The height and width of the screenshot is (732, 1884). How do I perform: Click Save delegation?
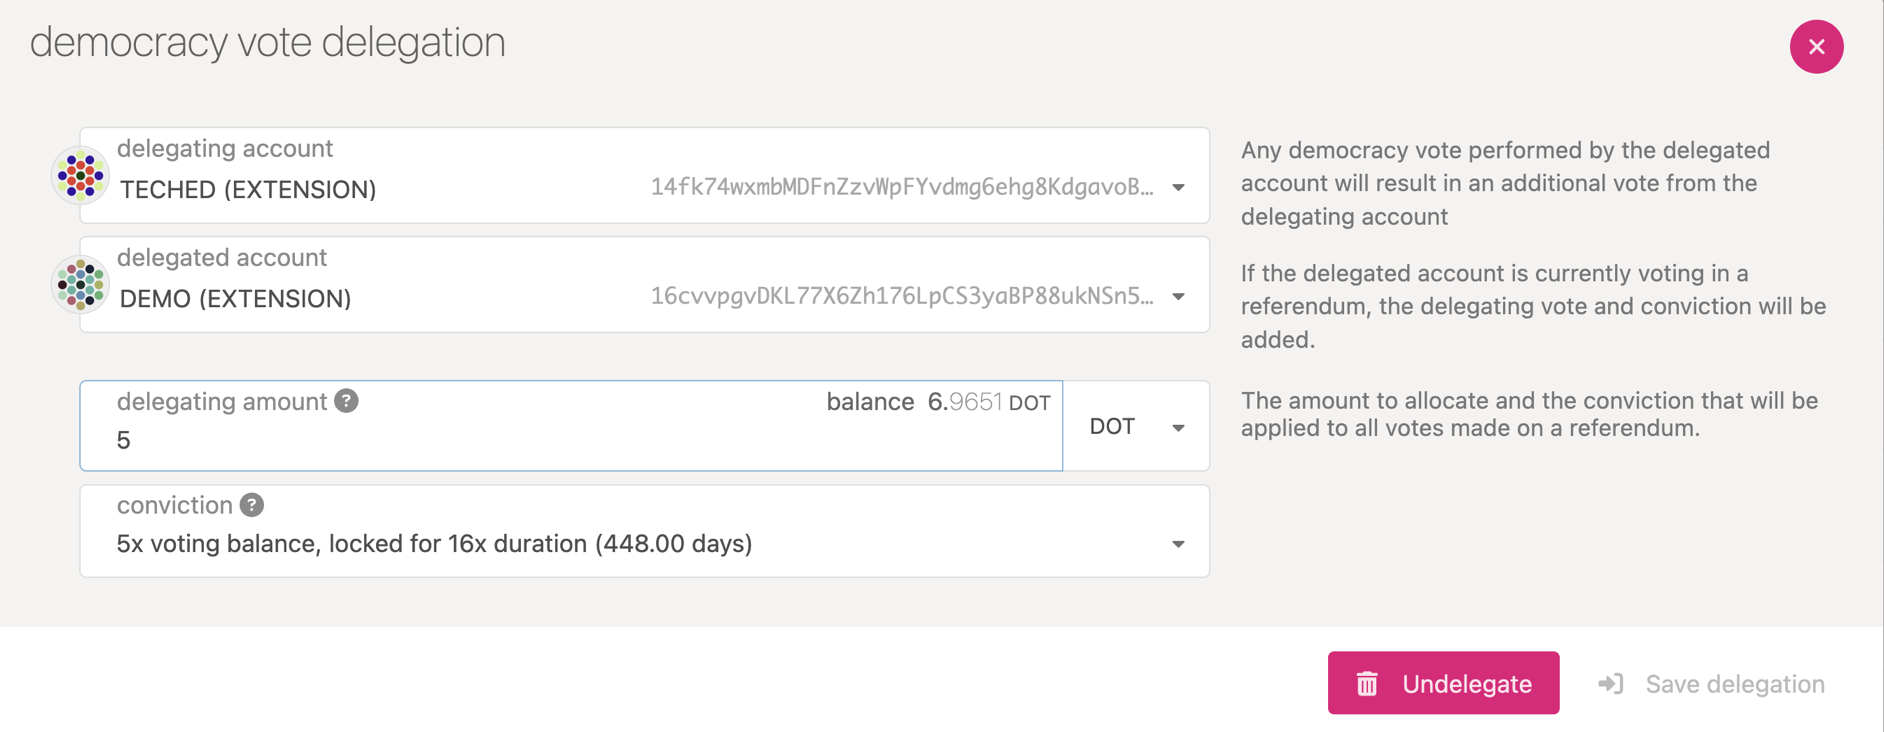(x=1712, y=684)
